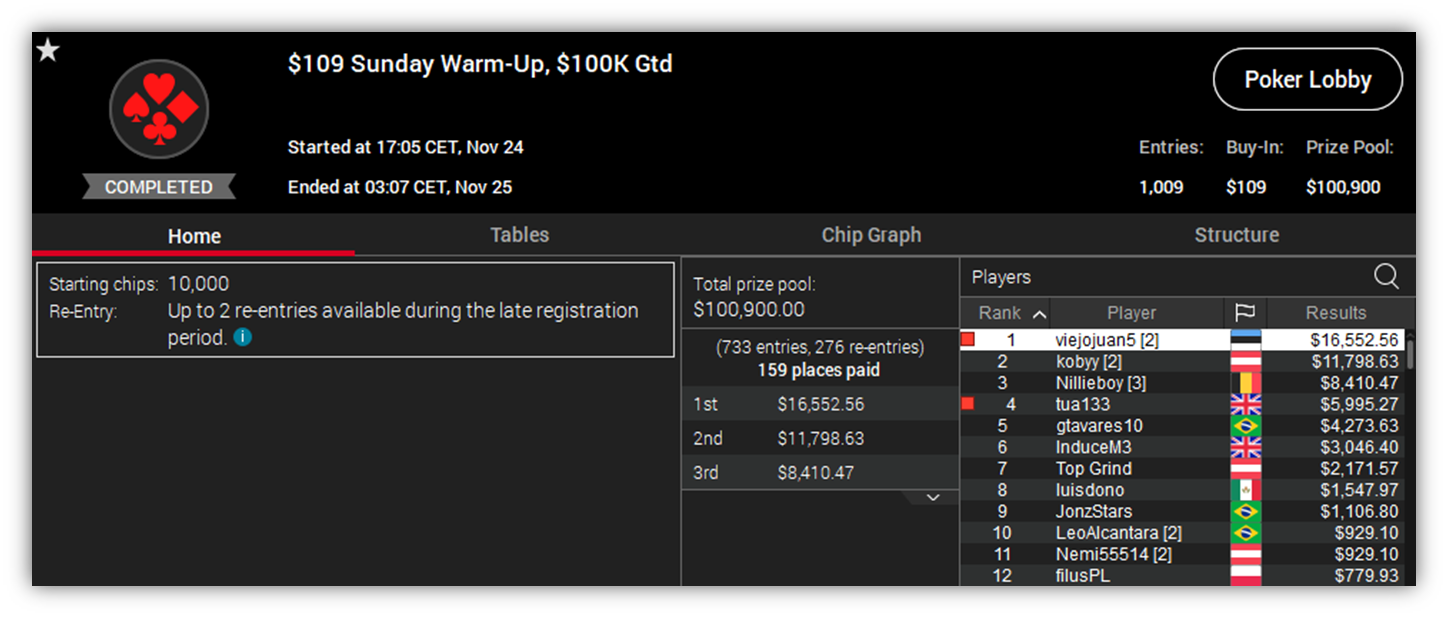1448x618 pixels.
Task: Sort by the country flag column
Action: [x=1245, y=313]
